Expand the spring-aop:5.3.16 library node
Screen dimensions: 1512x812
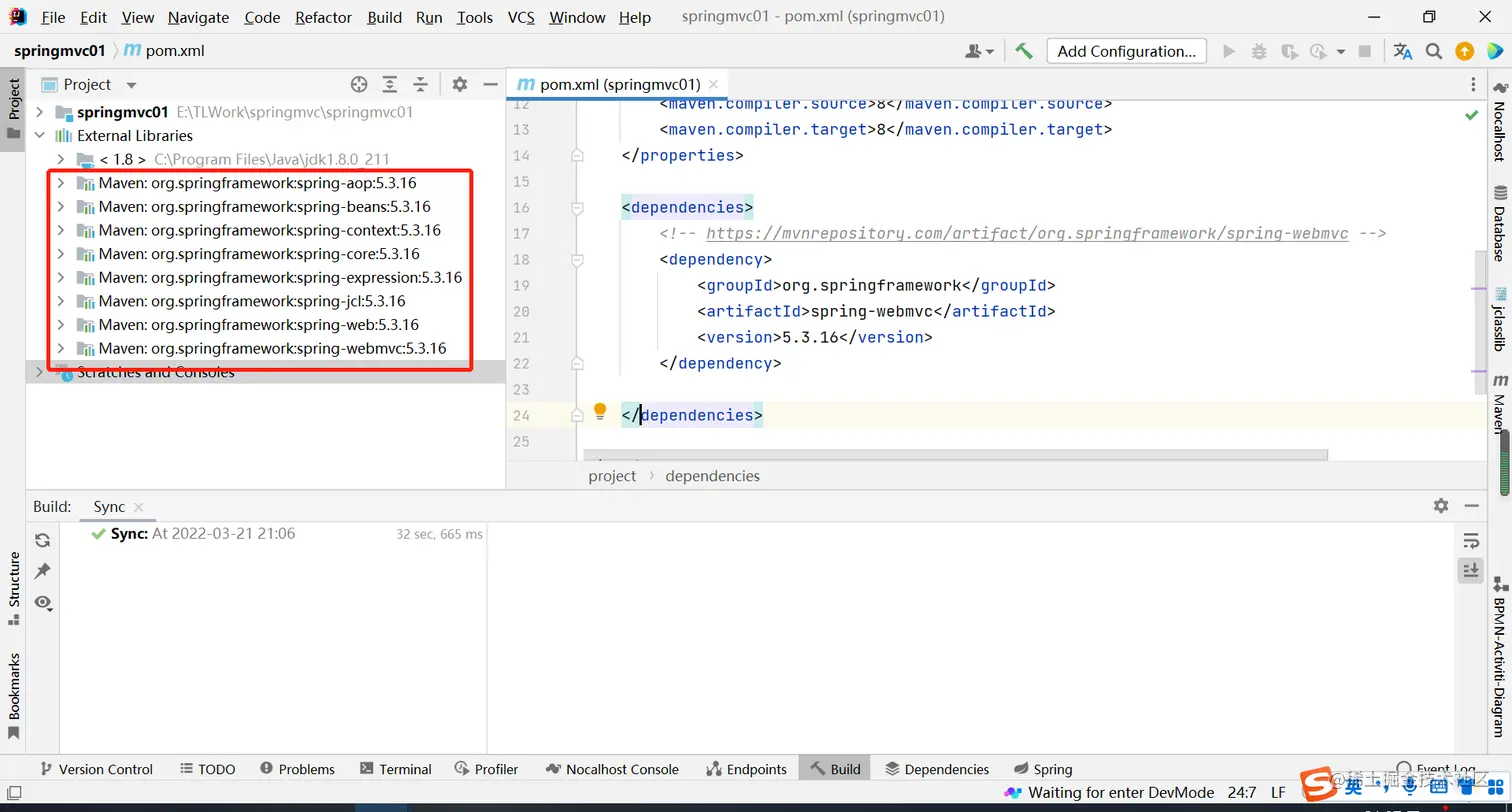point(61,183)
